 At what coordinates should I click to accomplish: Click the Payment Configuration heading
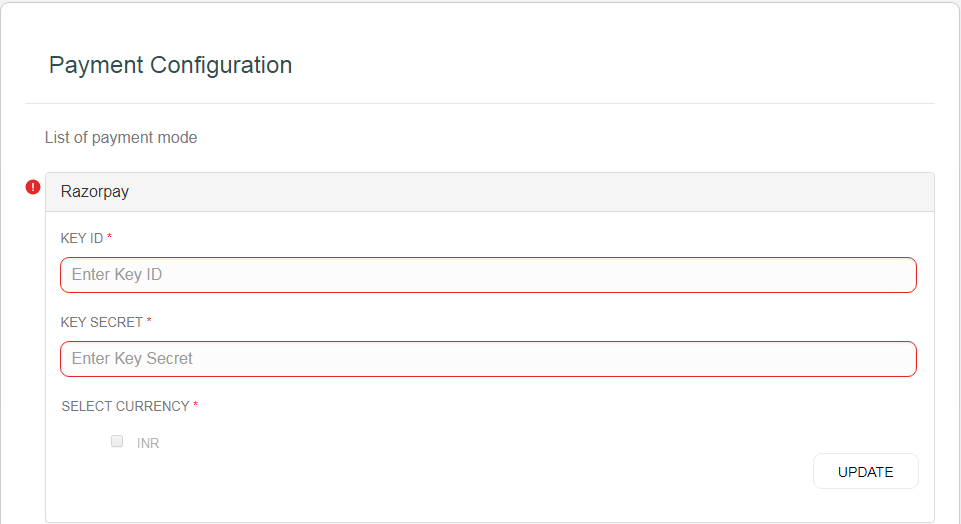click(170, 65)
